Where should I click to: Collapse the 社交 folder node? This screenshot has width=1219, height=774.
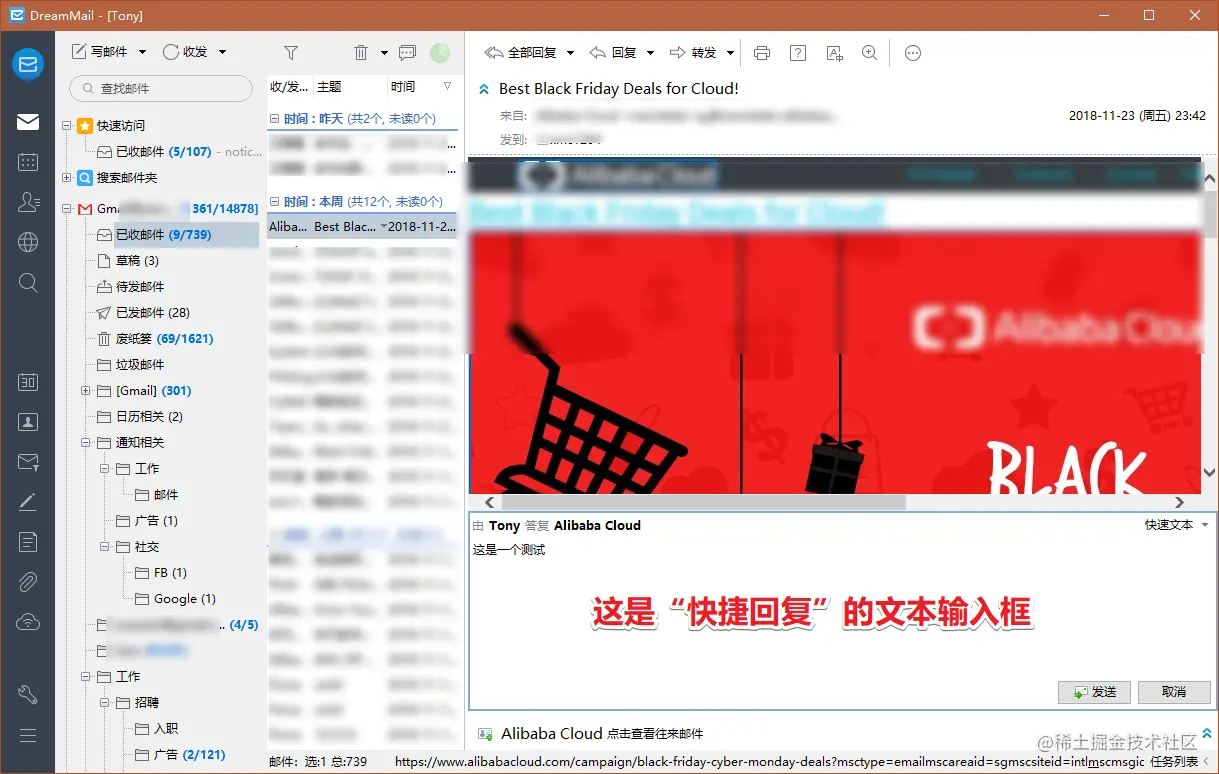105,547
